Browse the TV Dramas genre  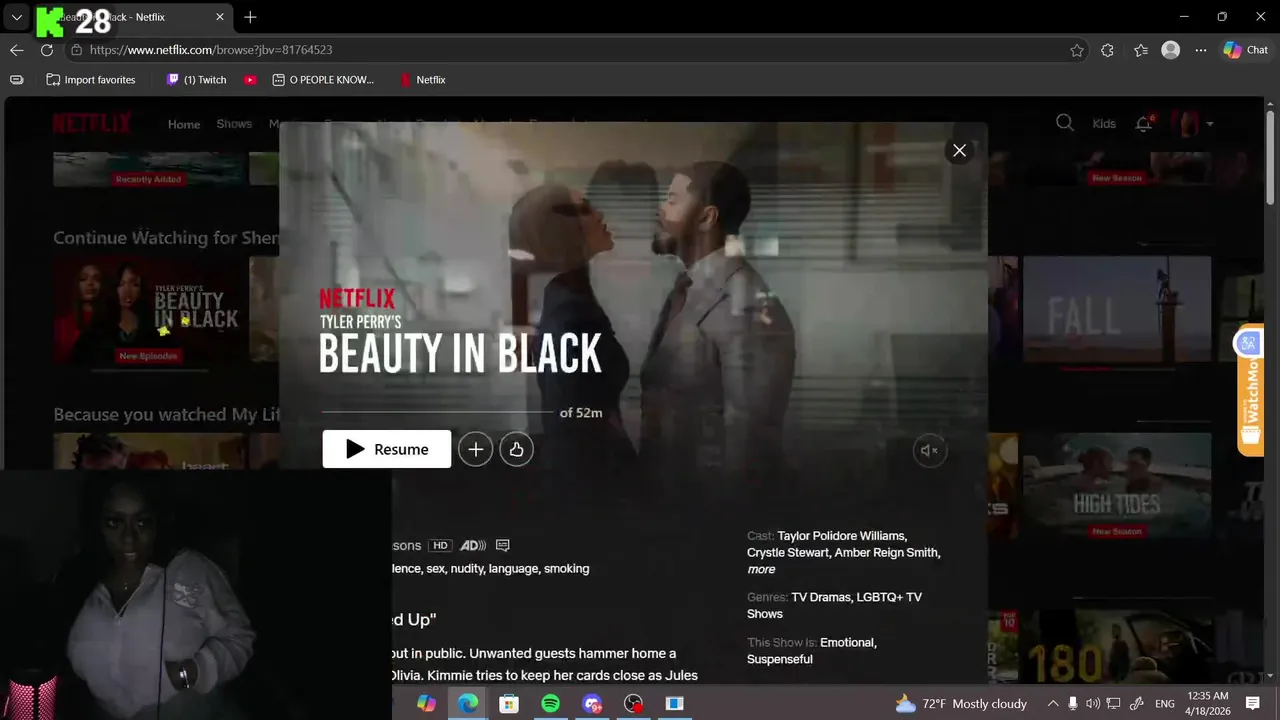[822, 597]
